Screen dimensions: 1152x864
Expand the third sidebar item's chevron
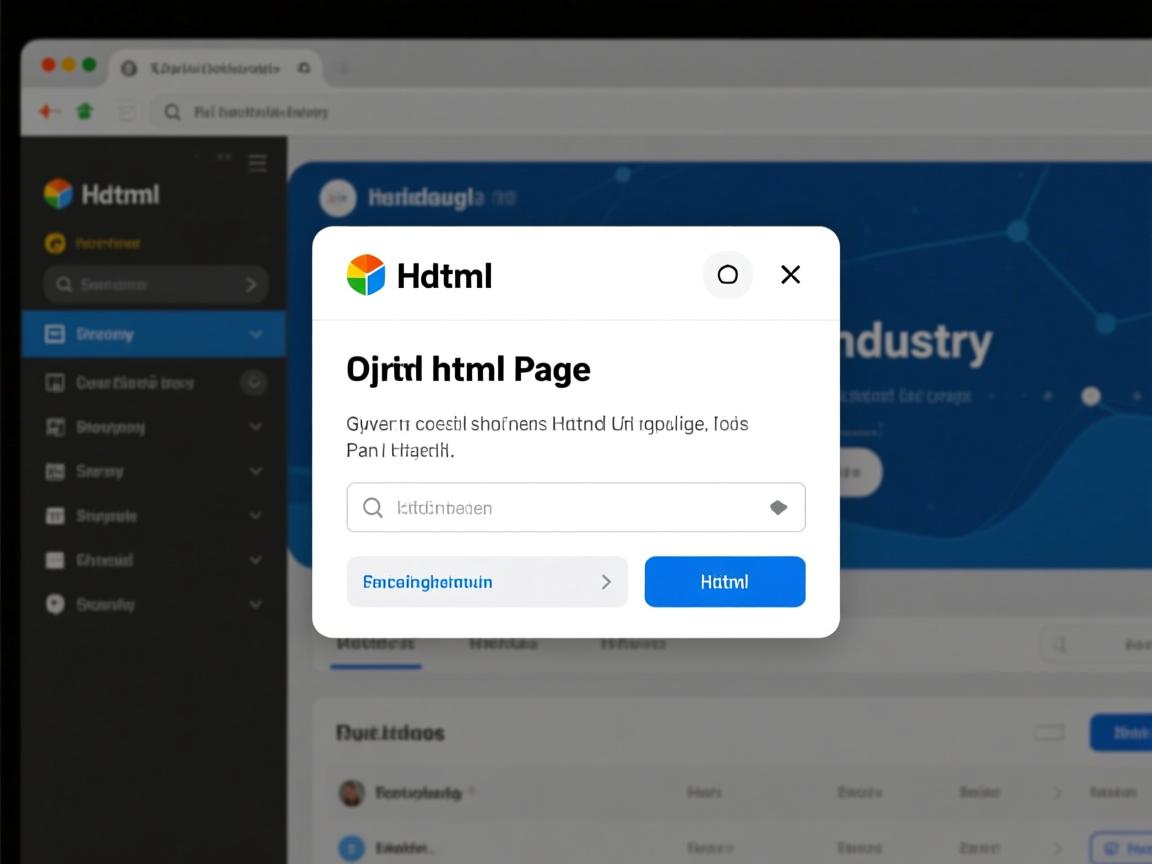pyautogui.click(x=256, y=427)
